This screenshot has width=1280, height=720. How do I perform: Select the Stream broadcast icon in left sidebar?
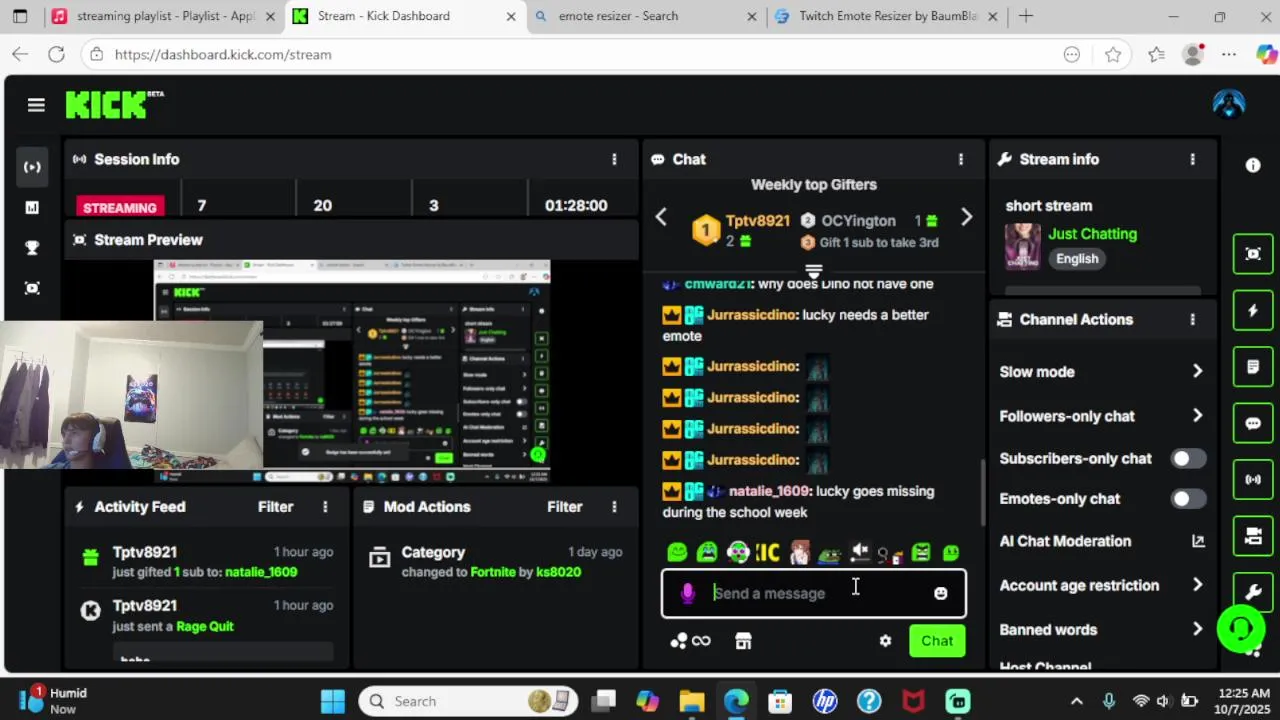[x=32, y=167]
